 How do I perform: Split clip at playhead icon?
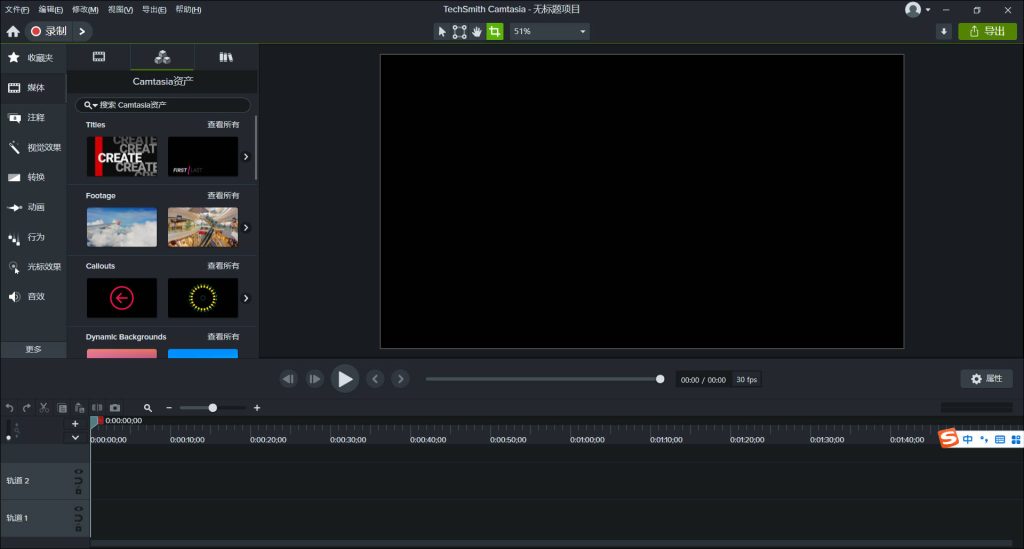click(x=97, y=408)
